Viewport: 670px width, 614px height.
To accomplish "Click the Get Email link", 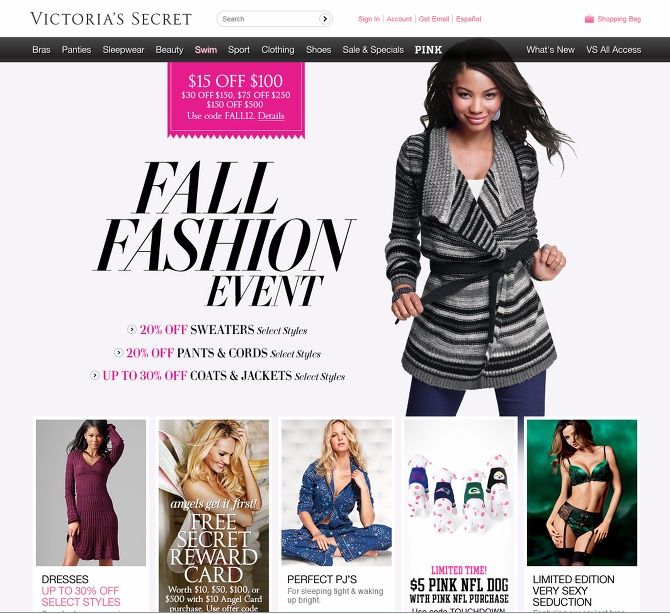I will pyautogui.click(x=434, y=19).
